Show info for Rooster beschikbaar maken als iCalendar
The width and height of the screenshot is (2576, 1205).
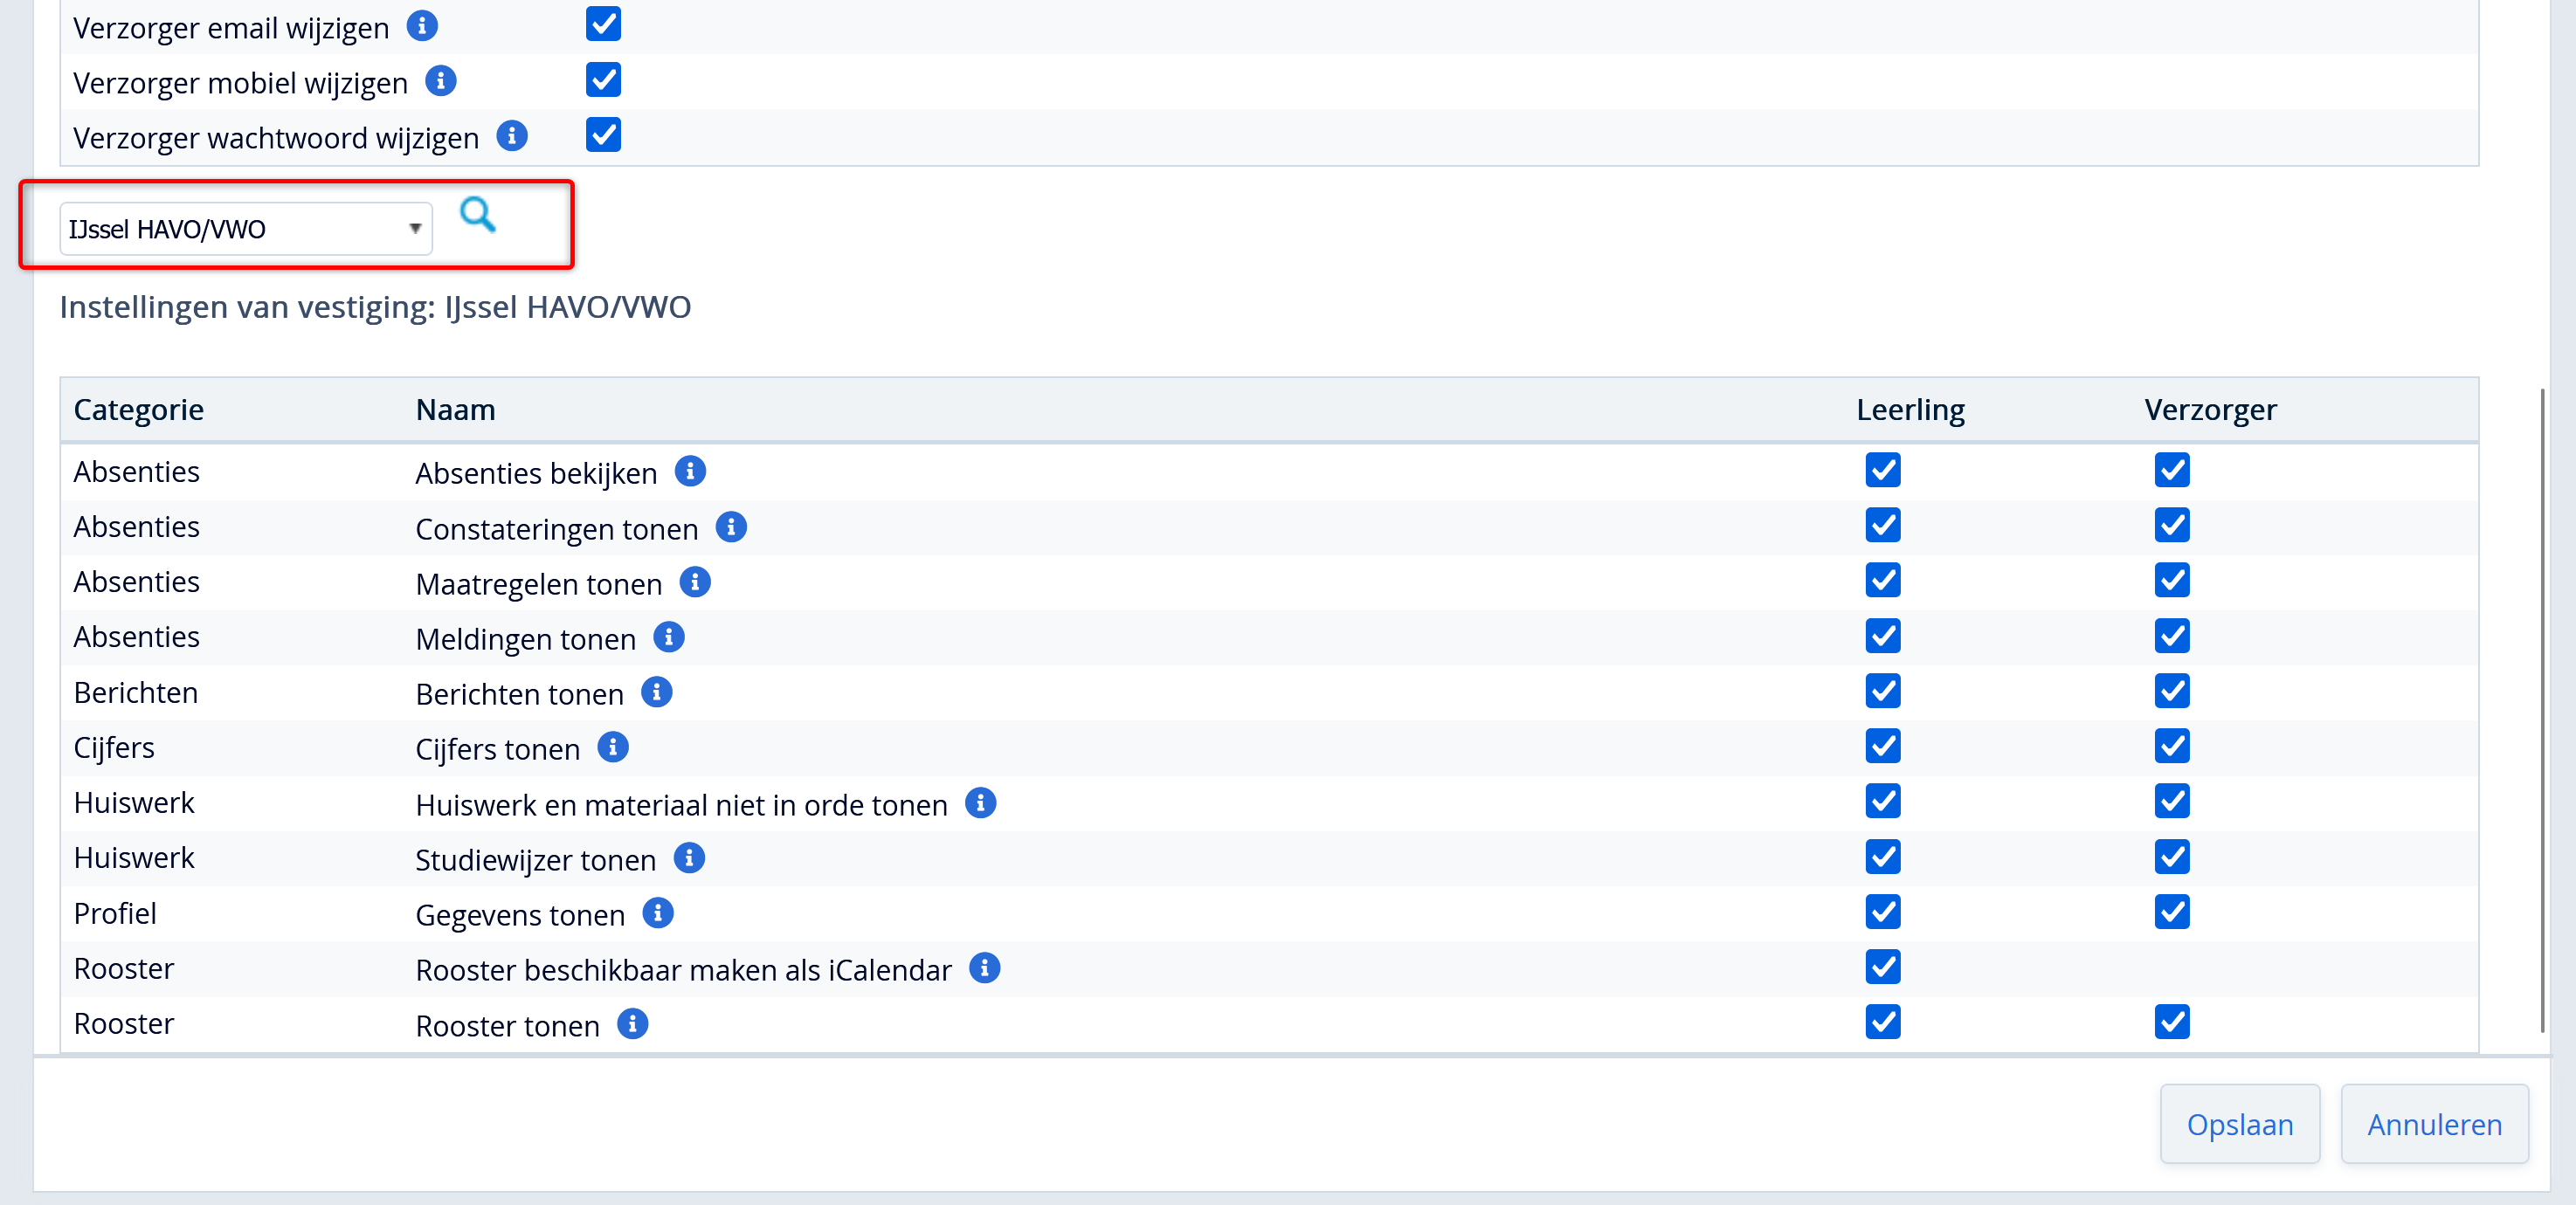[x=985, y=968]
